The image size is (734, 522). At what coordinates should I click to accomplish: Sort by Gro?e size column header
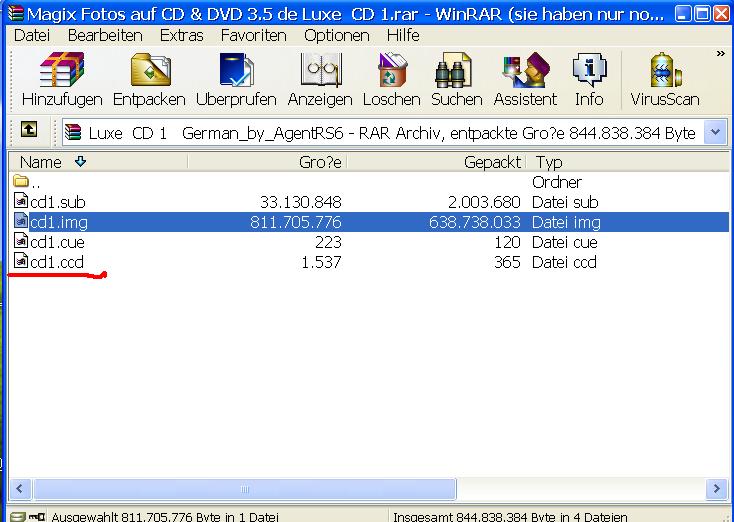(267, 162)
